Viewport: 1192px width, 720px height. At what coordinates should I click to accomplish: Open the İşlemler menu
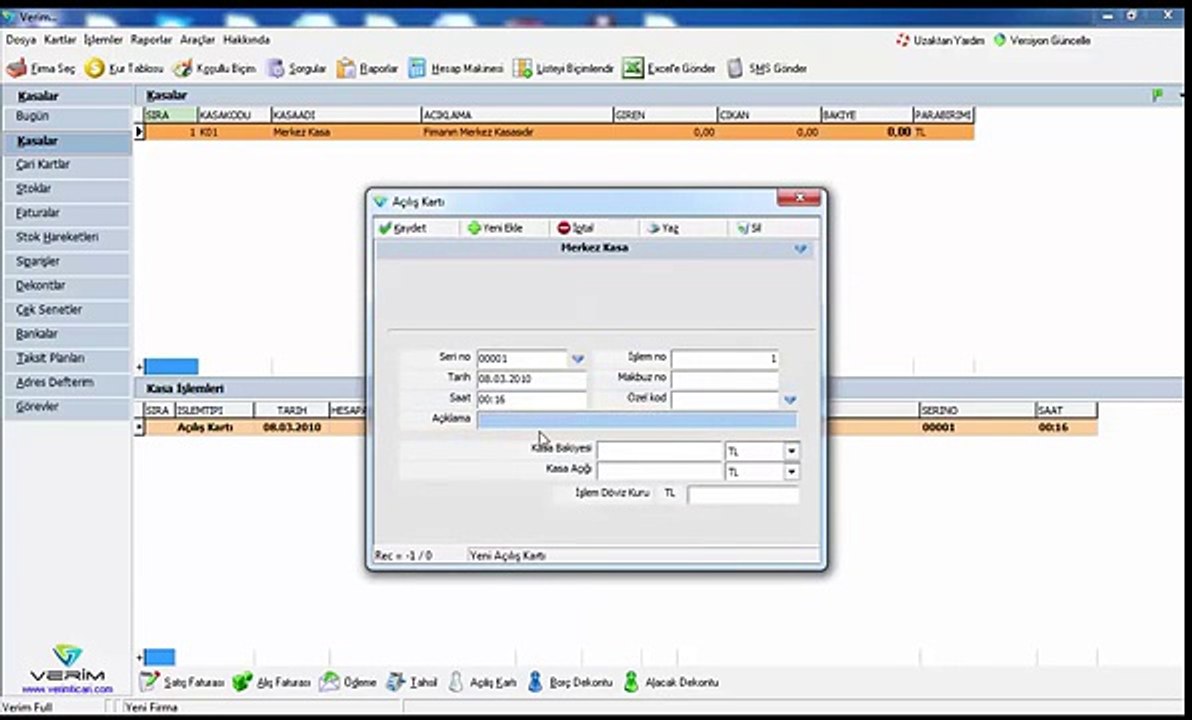[x=103, y=40]
